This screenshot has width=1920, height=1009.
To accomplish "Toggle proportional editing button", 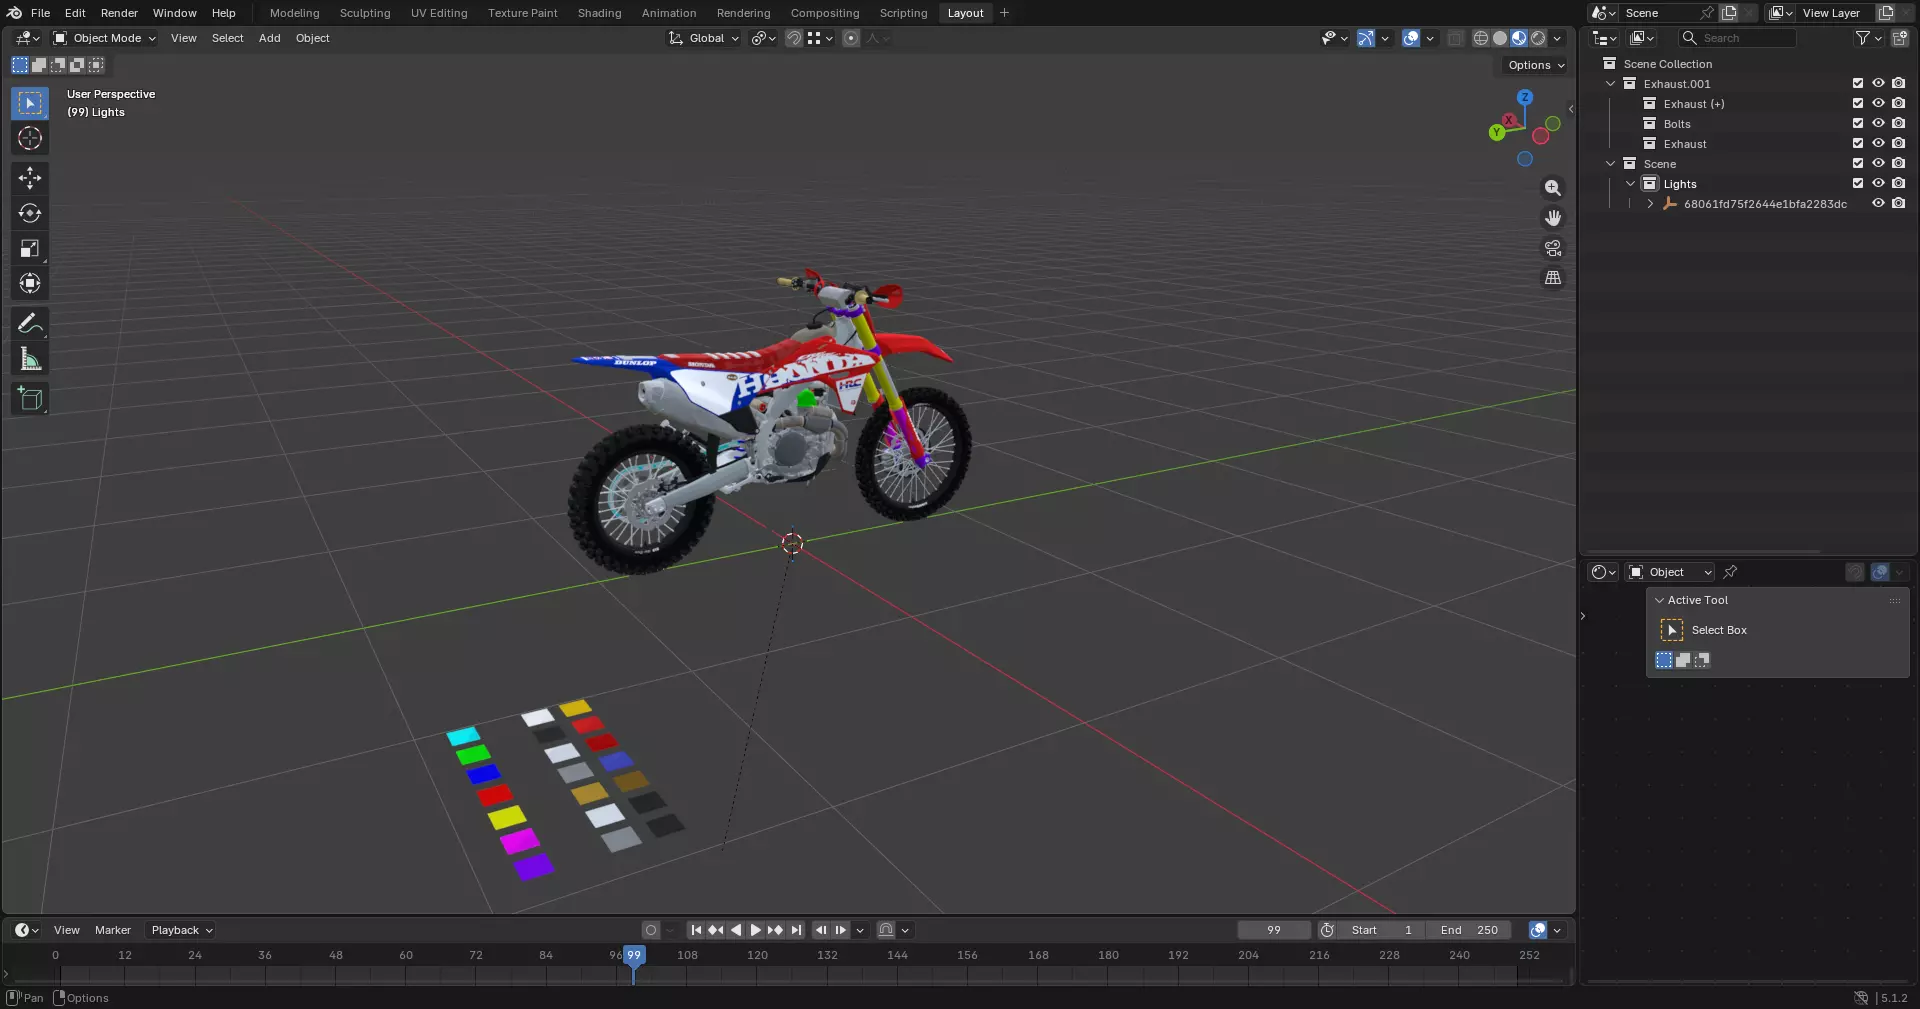I will [x=851, y=38].
